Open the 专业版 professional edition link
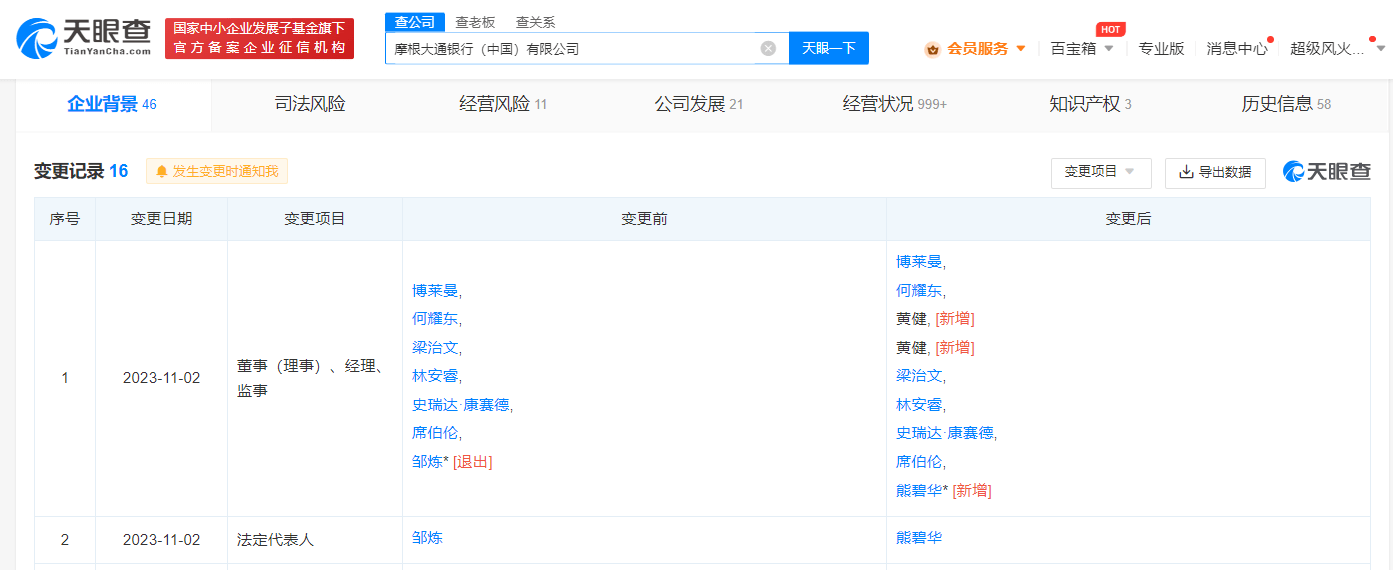The width and height of the screenshot is (1393, 570). pyautogui.click(x=1161, y=48)
